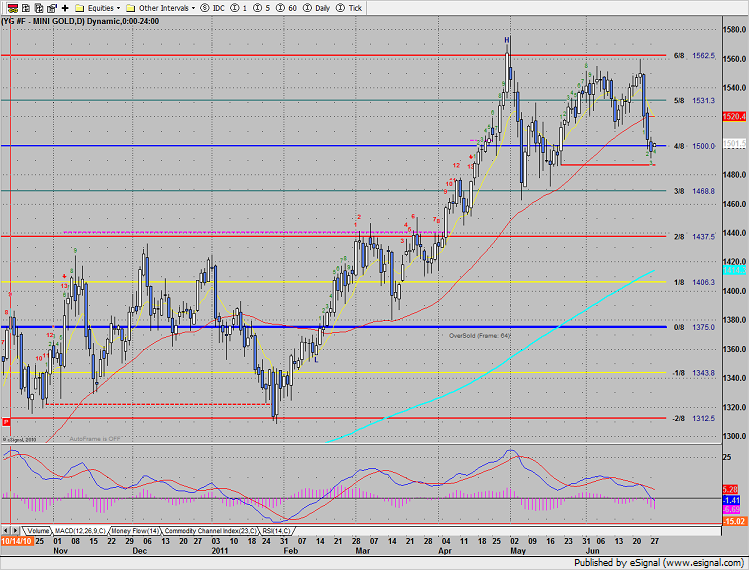Click the 1/8 1406.3 level label
Image resolution: width=749 pixels, height=570 pixels.
point(694,282)
